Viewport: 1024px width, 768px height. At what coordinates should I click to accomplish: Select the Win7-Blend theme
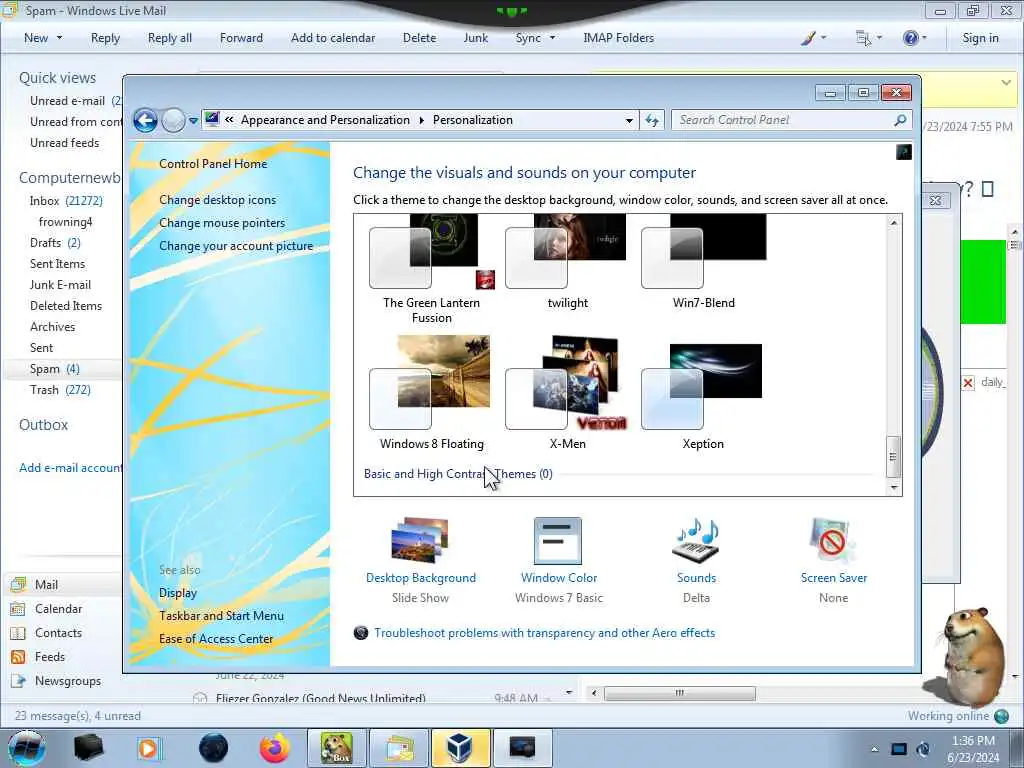[x=703, y=261]
